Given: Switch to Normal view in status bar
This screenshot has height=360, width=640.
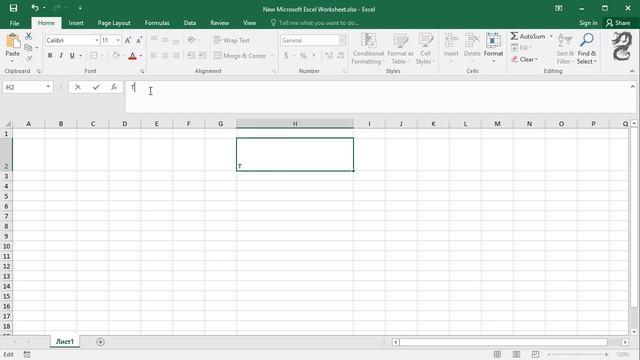Looking at the screenshot, I should (x=497, y=354).
